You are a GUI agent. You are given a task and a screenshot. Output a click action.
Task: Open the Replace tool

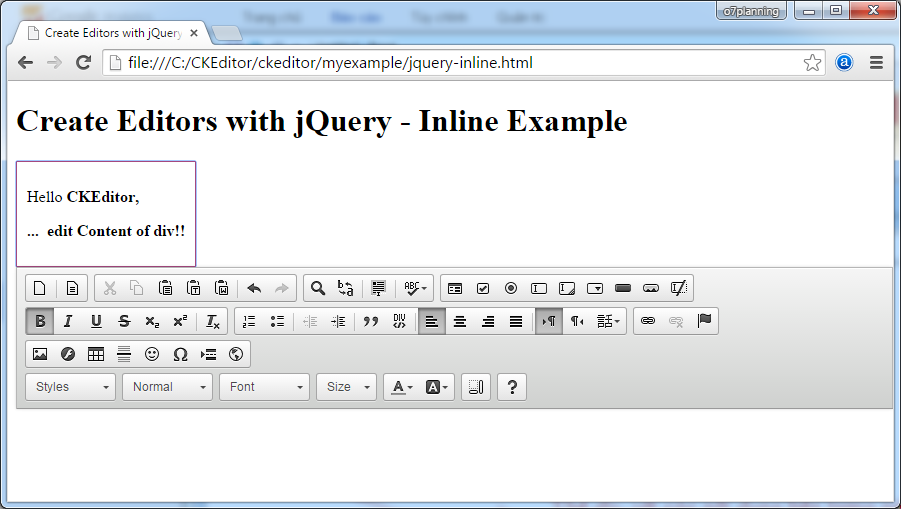345,288
